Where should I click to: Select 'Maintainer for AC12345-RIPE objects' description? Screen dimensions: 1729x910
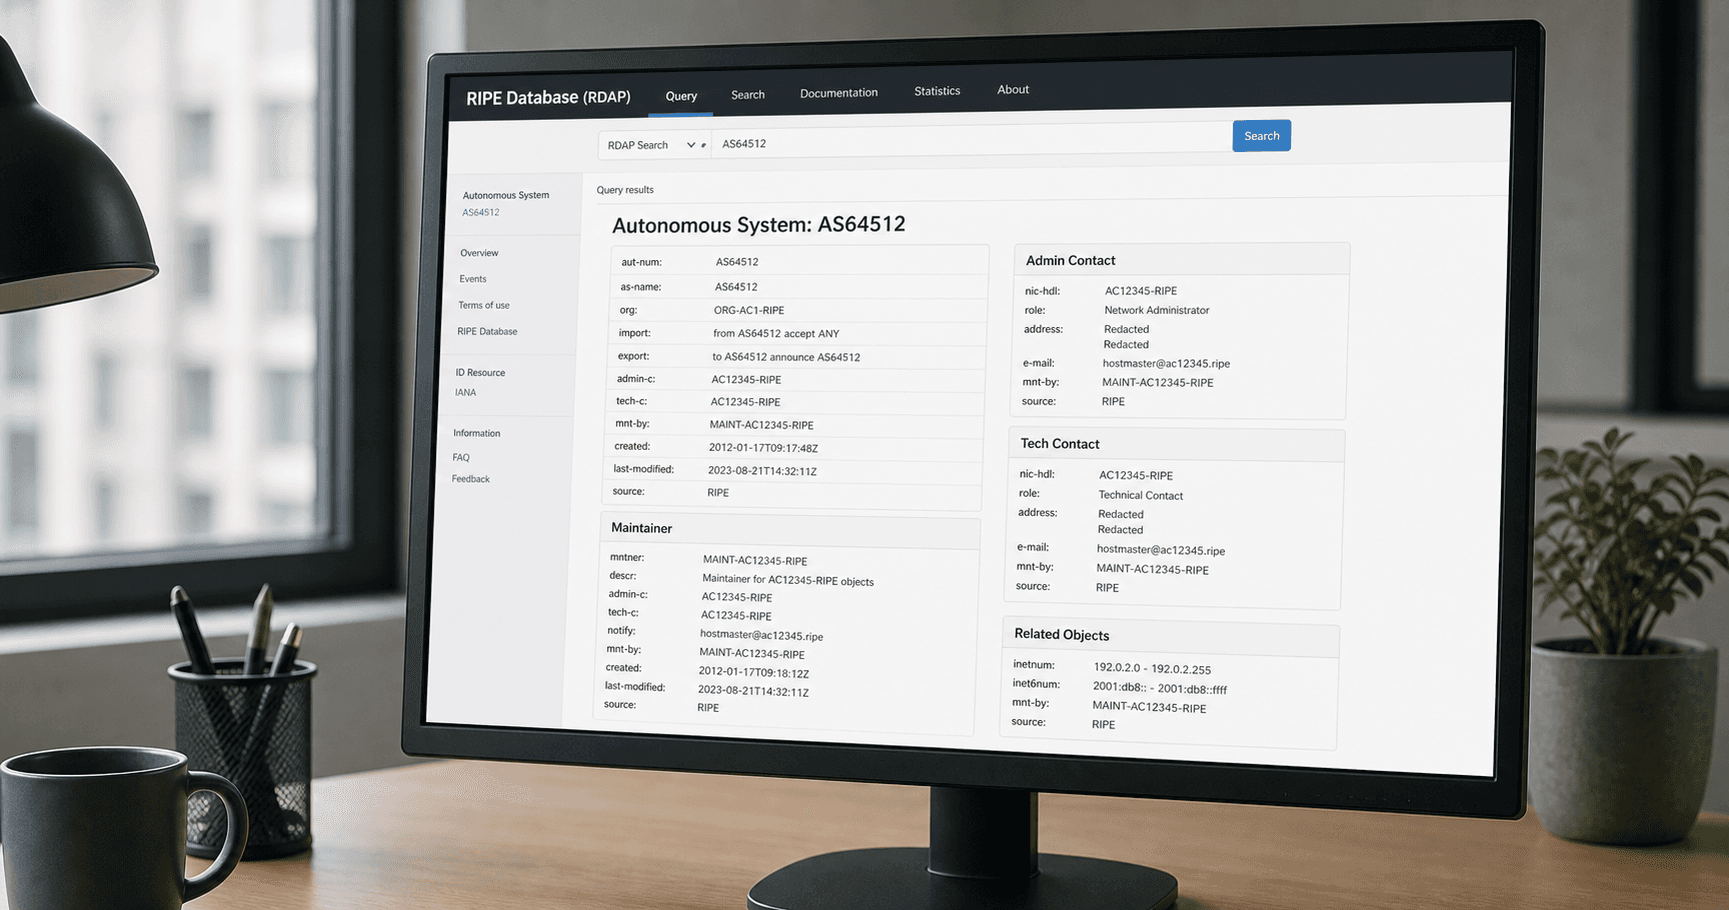788,580
